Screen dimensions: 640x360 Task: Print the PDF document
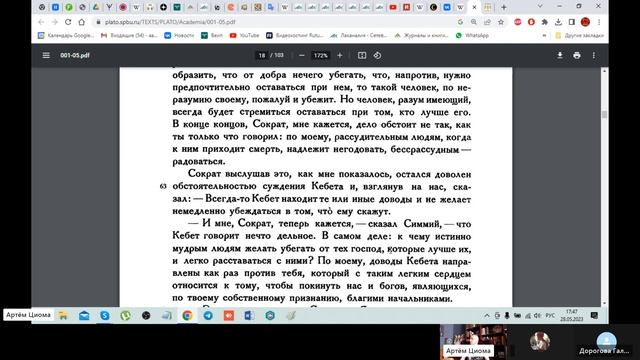pos(577,55)
